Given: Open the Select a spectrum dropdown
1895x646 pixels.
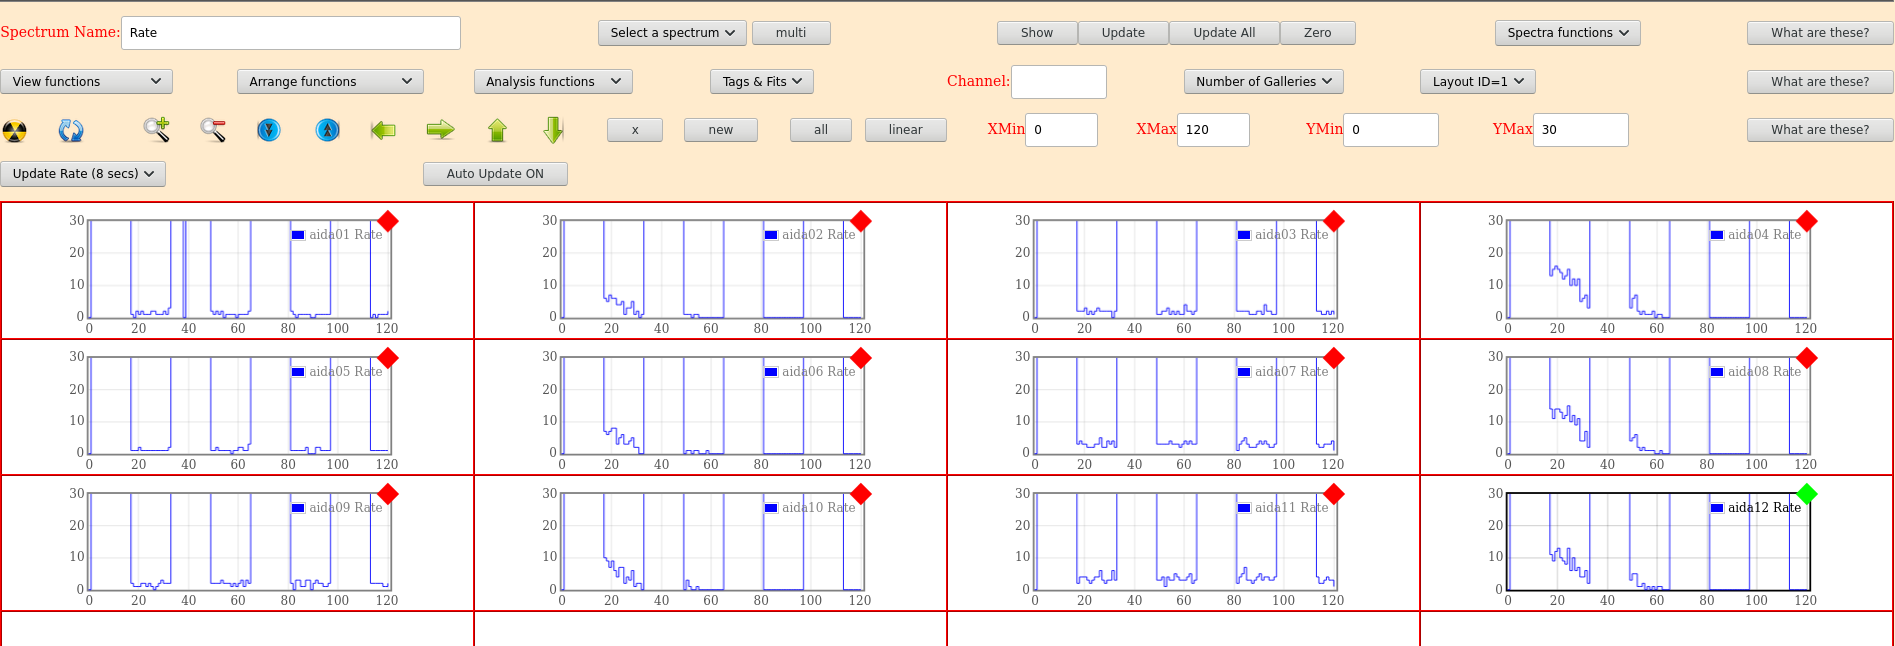Looking at the screenshot, I should 672,33.
